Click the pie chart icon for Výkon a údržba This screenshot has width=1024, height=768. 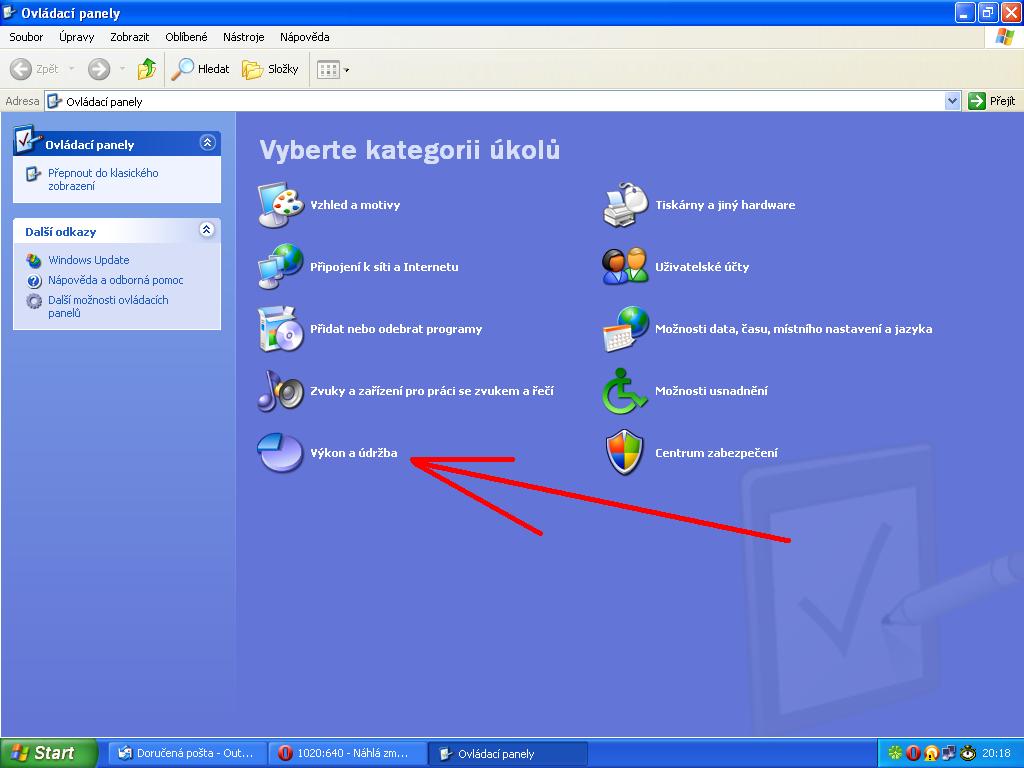coord(281,452)
